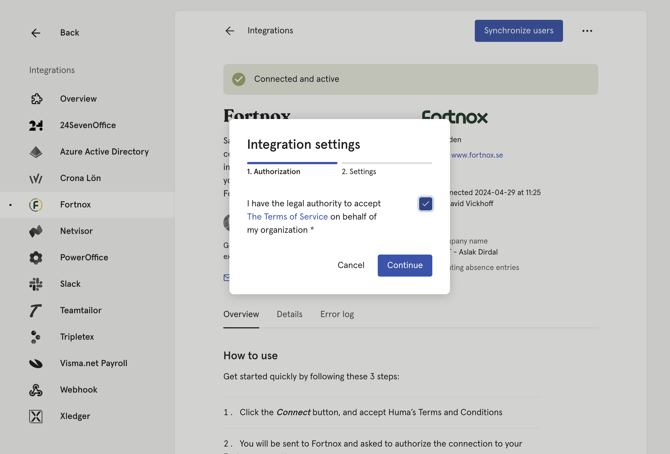
Task: Open the www.fortnox.se link
Action: coord(477,155)
